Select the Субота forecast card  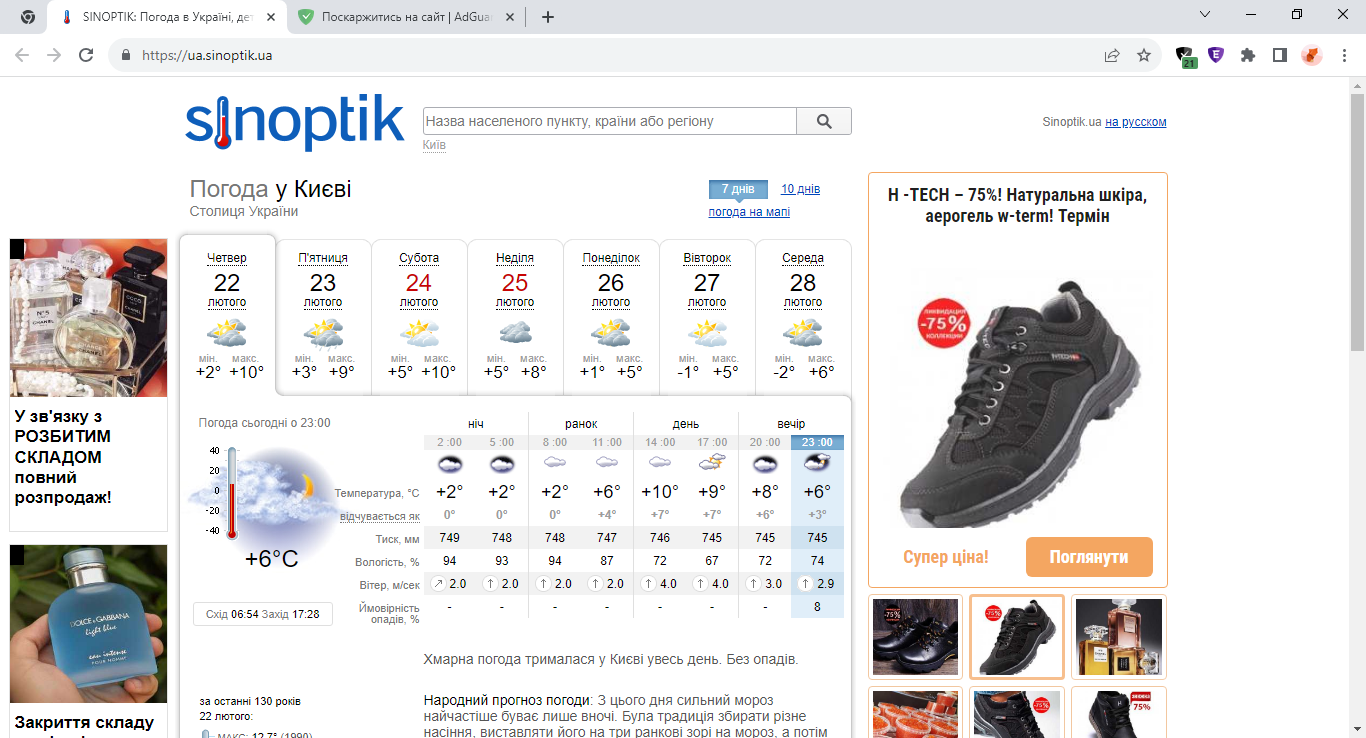419,315
